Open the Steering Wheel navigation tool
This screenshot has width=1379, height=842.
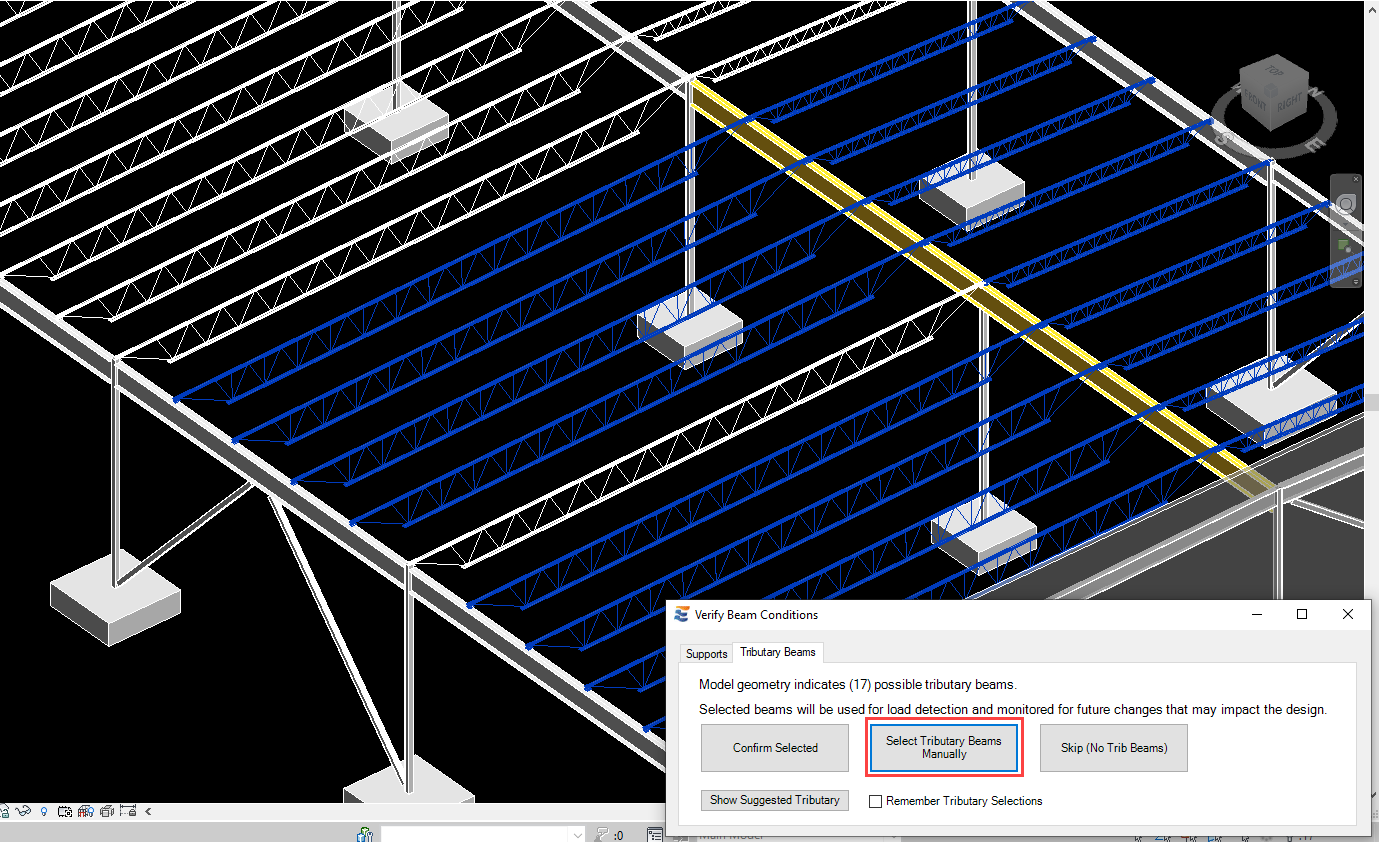click(1346, 205)
